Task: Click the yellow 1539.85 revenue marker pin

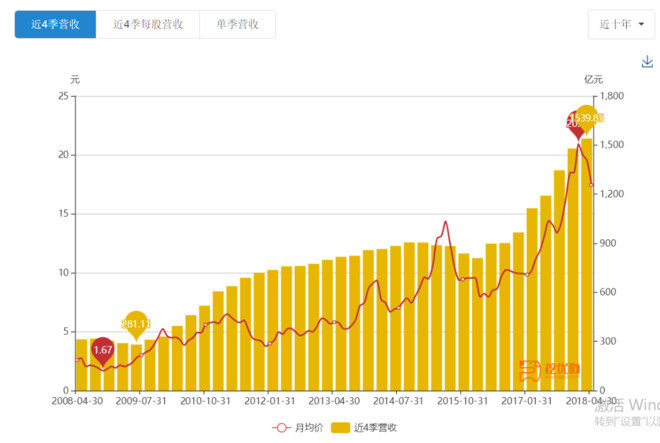Action: pyautogui.click(x=587, y=119)
